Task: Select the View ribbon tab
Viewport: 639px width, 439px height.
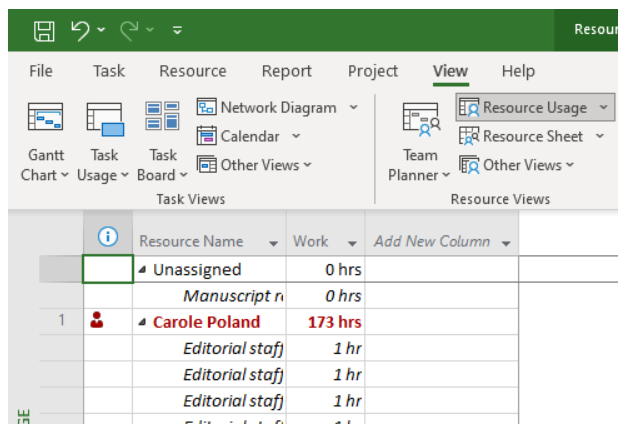Action: 450,71
